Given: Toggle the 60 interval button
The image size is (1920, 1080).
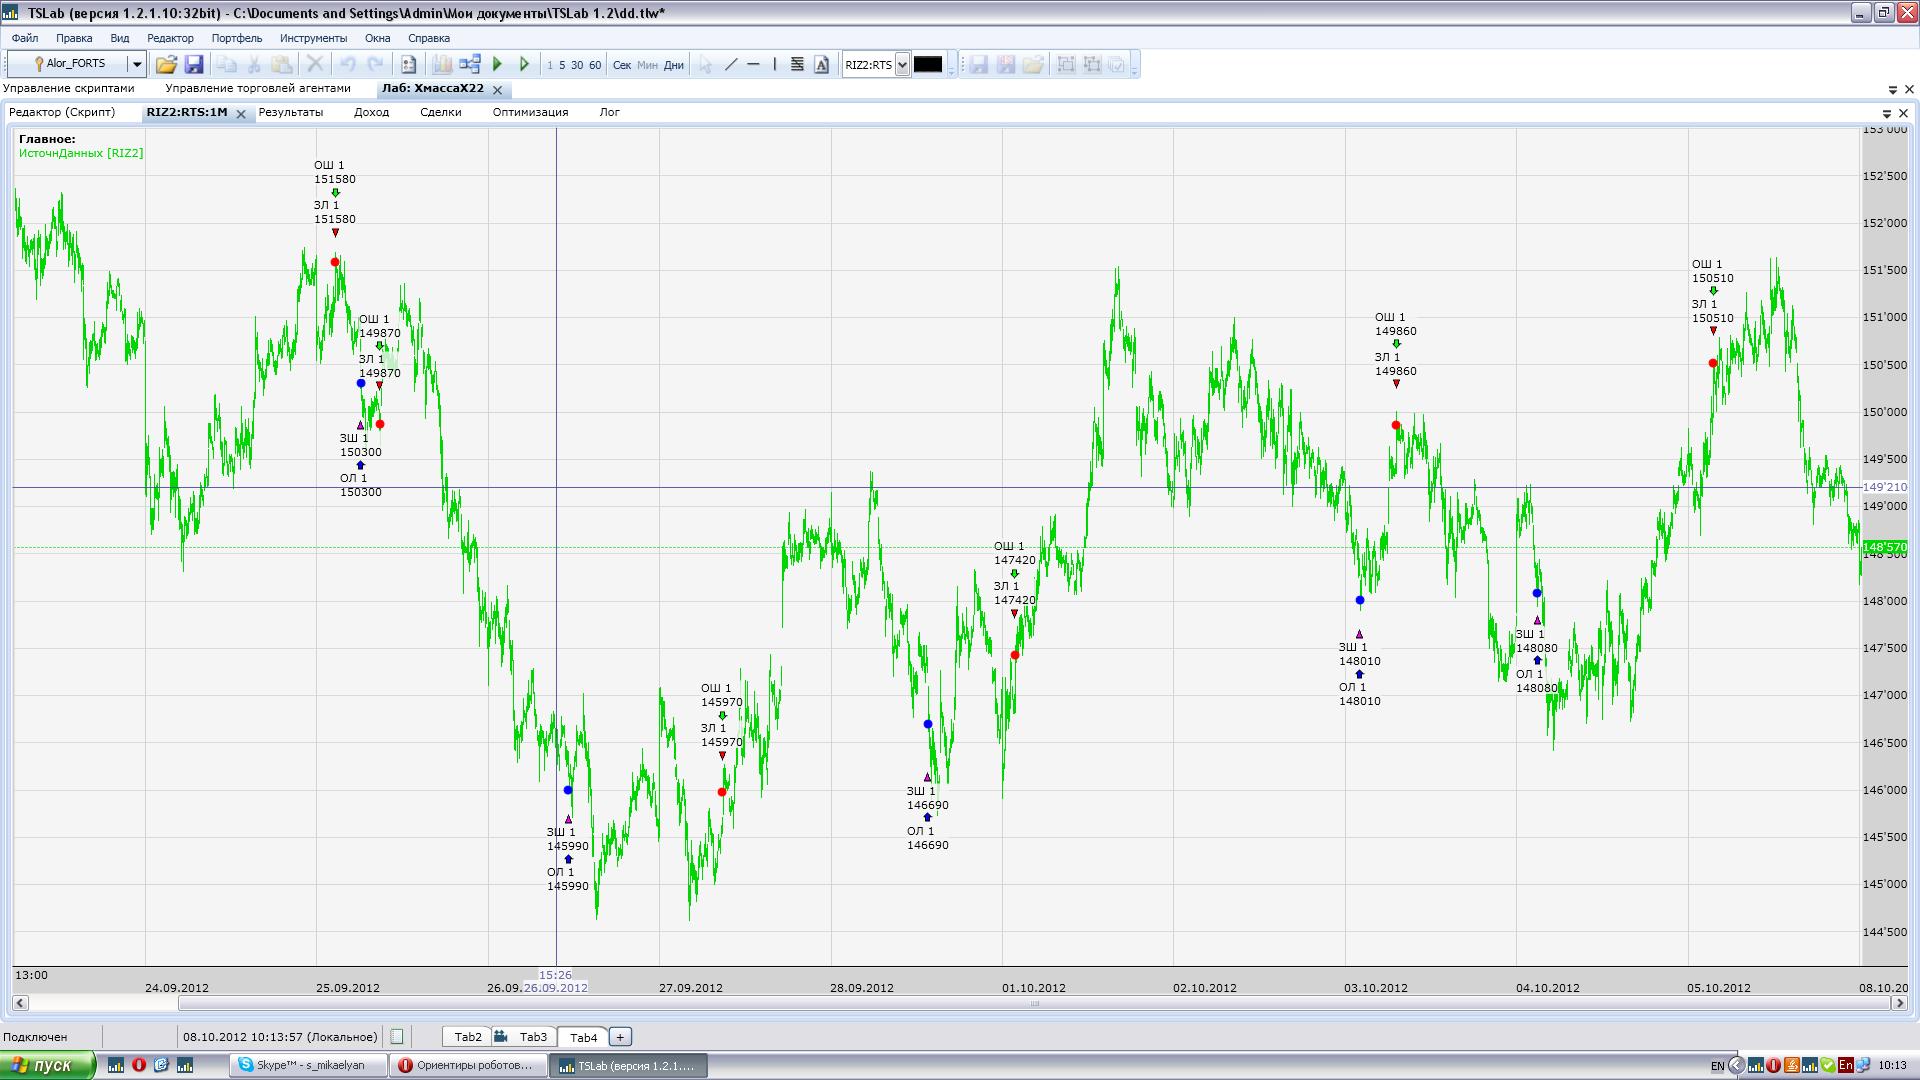Looking at the screenshot, I should [595, 65].
